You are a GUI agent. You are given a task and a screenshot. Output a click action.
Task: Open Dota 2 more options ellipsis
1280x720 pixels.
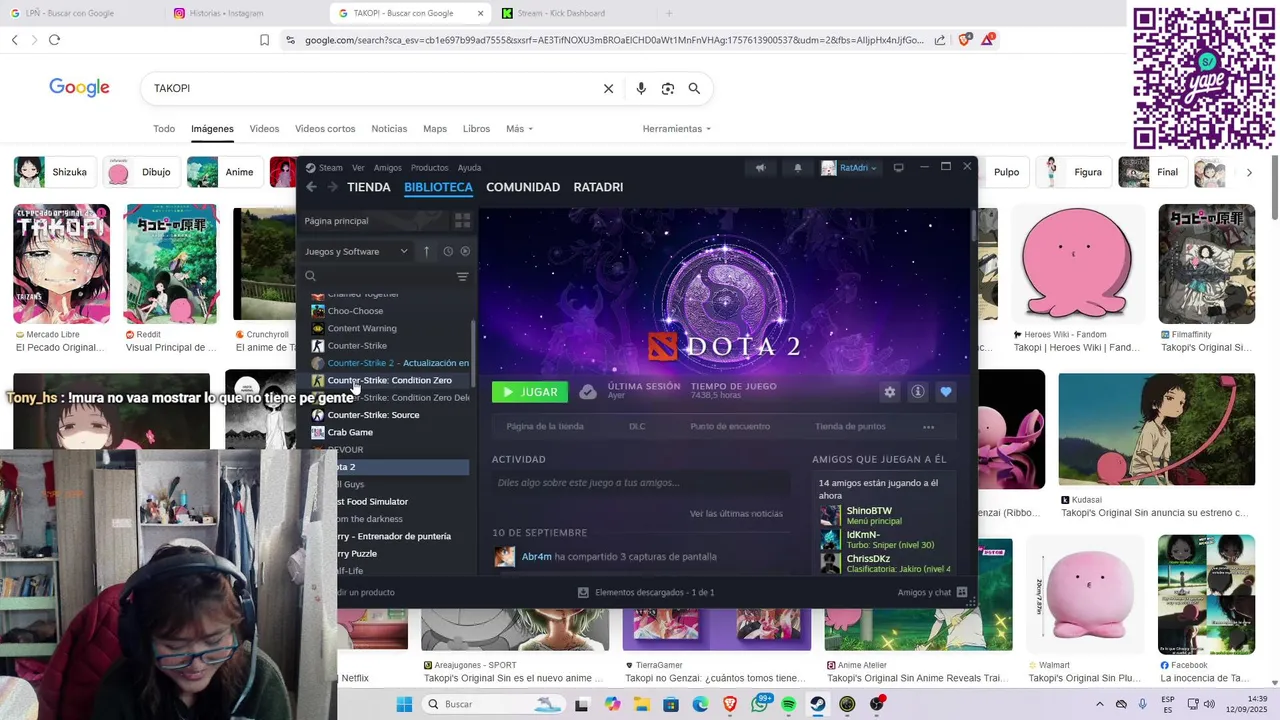(x=928, y=427)
